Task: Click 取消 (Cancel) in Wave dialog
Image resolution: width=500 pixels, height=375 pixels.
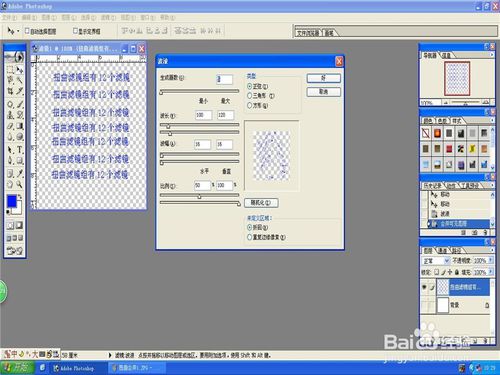Action: click(x=323, y=92)
